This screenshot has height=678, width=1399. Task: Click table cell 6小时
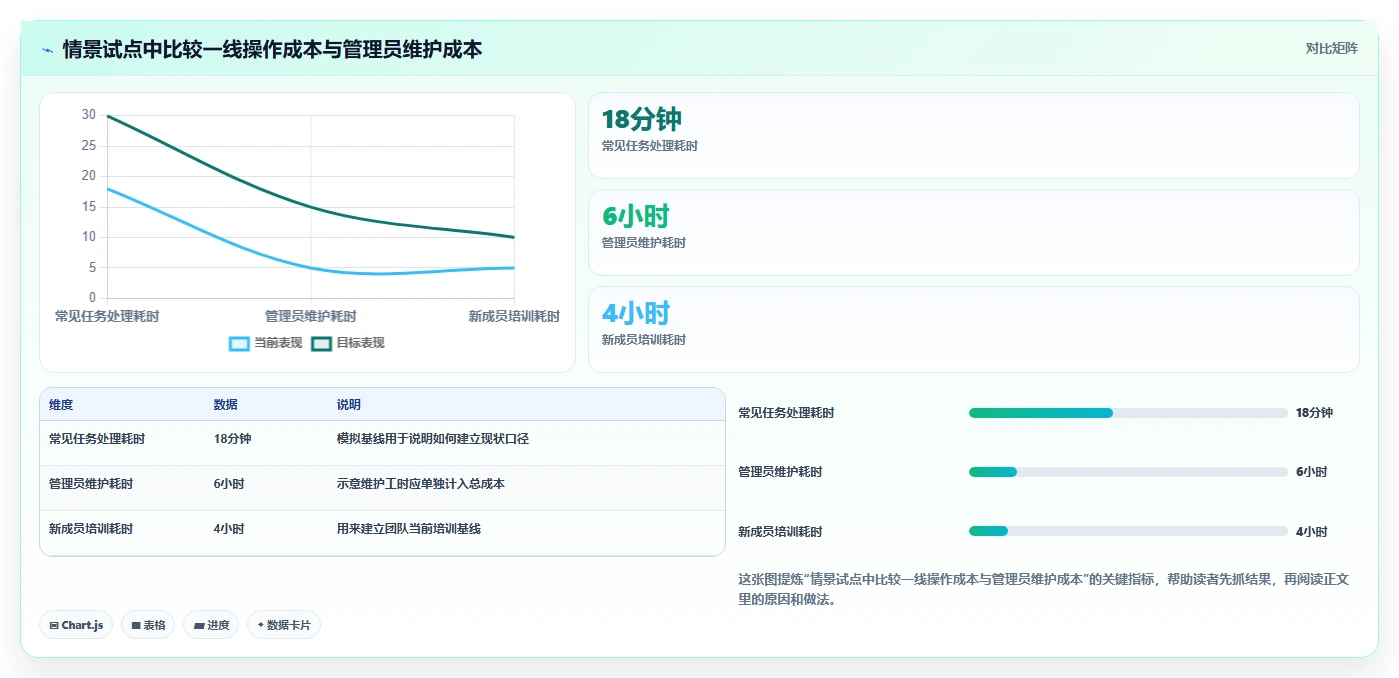click(228, 484)
